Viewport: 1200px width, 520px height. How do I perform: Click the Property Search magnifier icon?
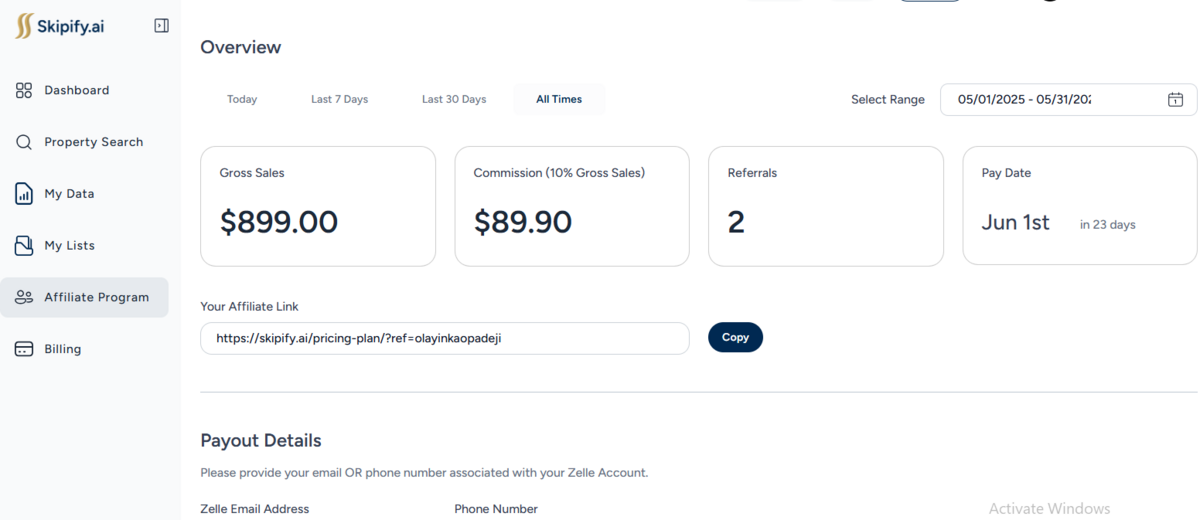coord(24,142)
